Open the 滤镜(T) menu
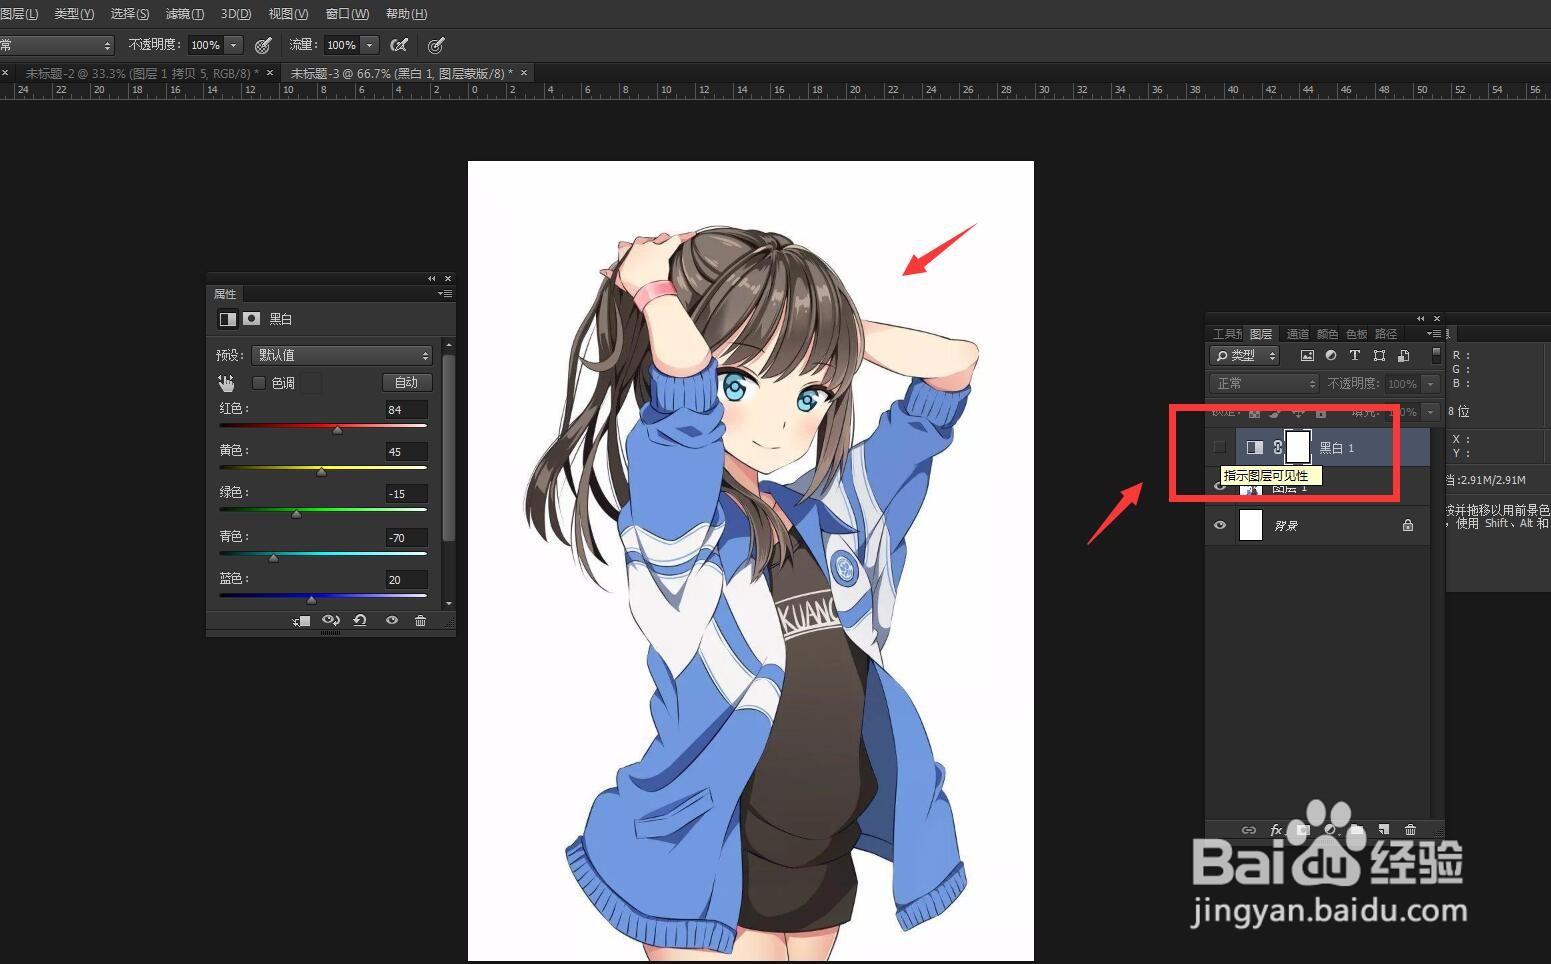1551x964 pixels. coord(185,14)
